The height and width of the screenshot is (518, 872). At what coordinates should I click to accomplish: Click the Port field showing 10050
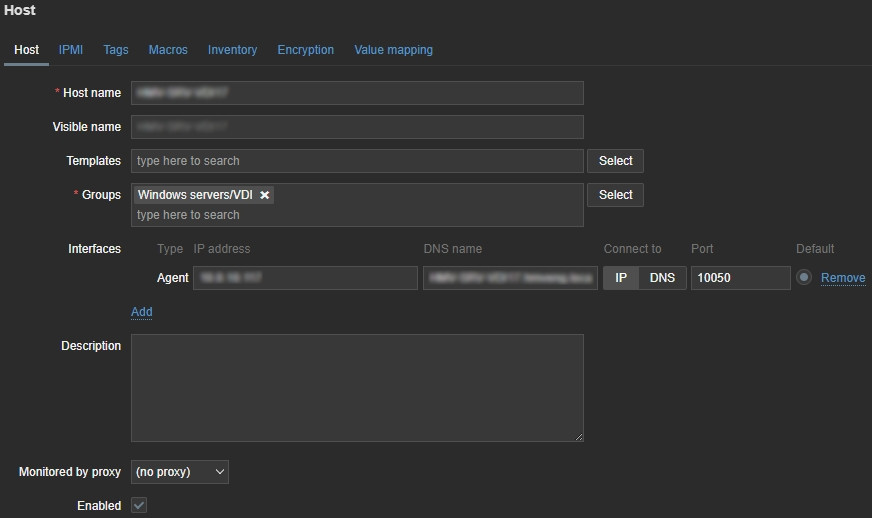pos(740,278)
